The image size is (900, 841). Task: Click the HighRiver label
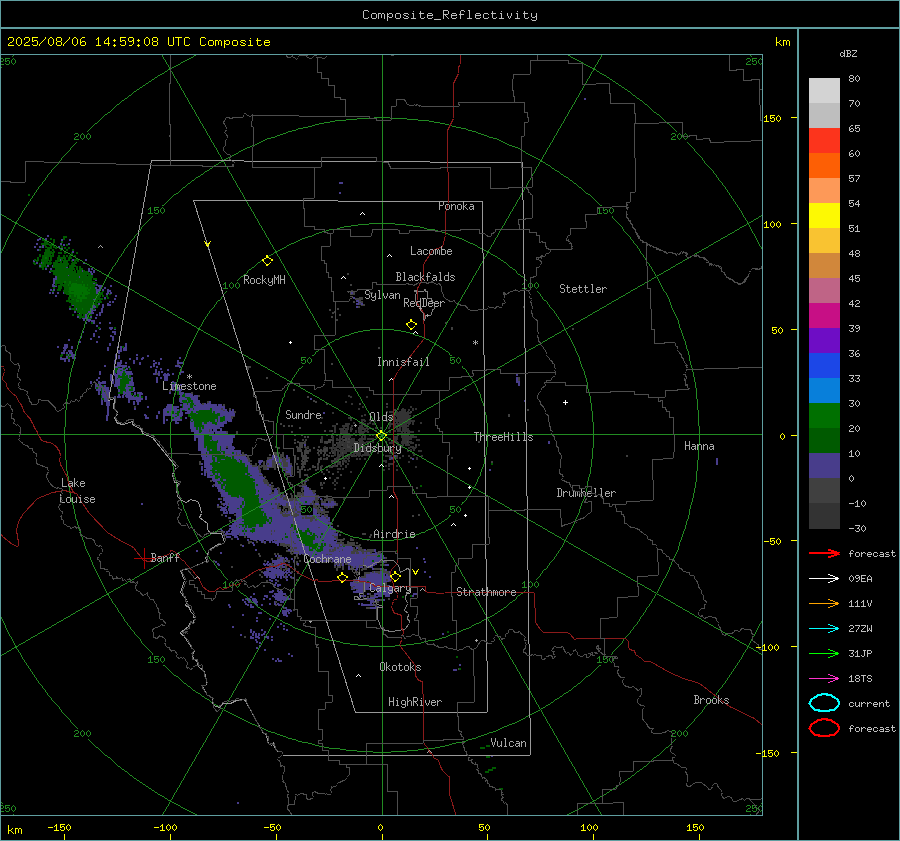point(415,702)
